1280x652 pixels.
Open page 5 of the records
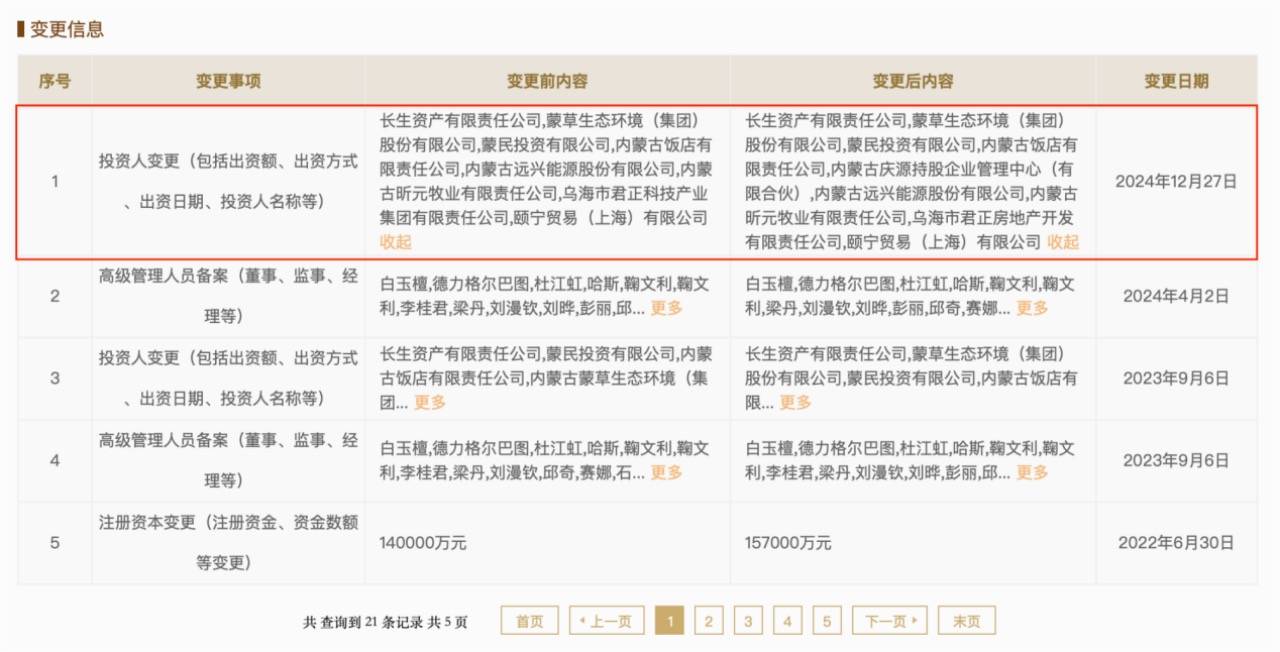(826, 621)
